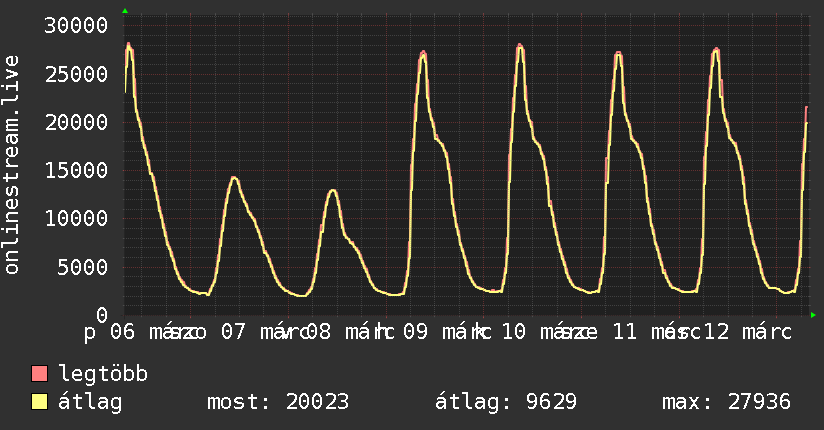Click the átlag: 9629 statistic
Viewport: 824px width, 430px height.
click(506, 402)
